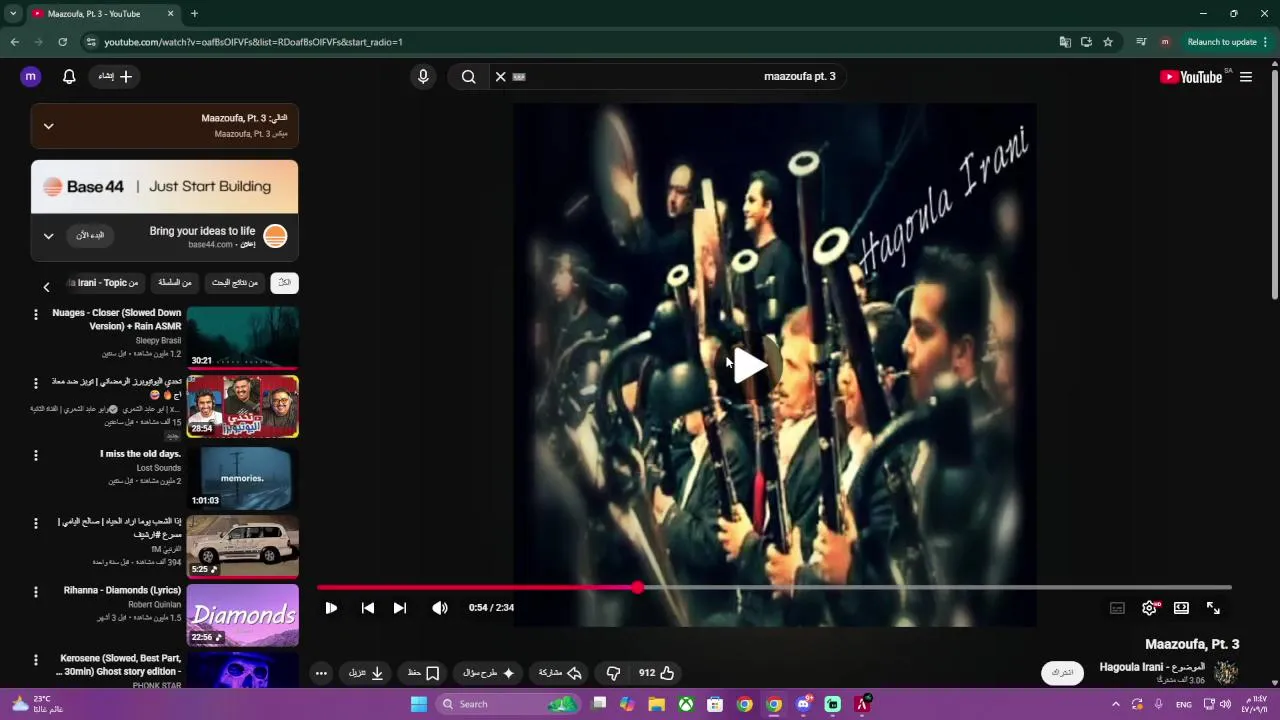Select the From the series filter chip
Screen dimensions: 1280x720
coord(174,283)
